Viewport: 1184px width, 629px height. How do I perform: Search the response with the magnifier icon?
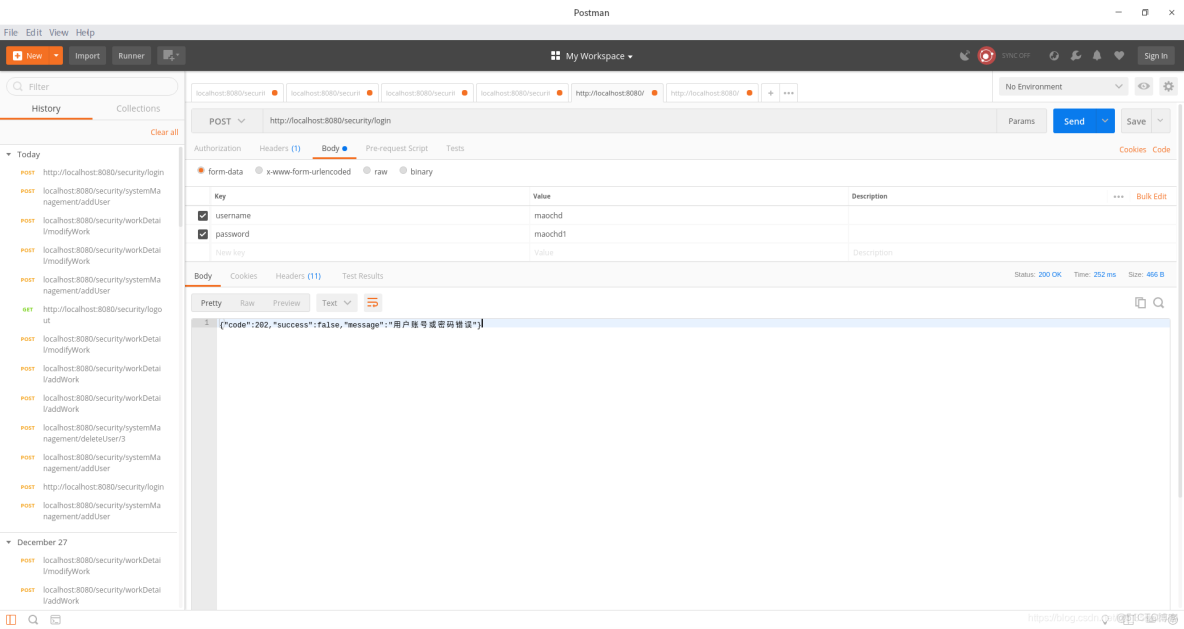click(x=1158, y=301)
